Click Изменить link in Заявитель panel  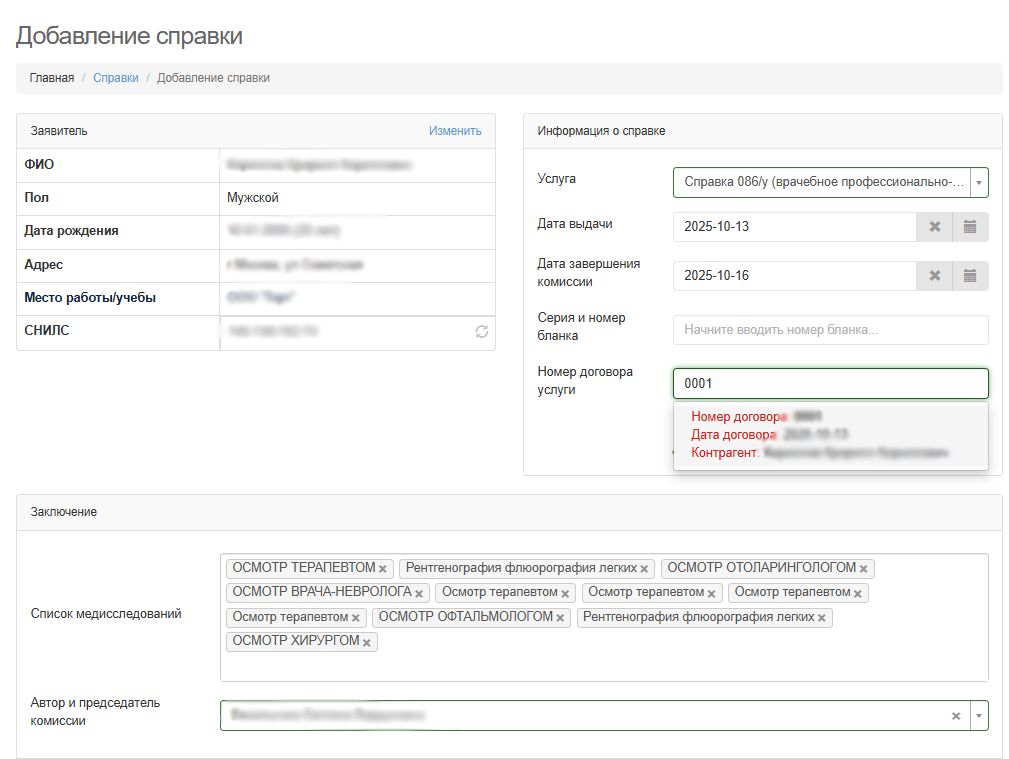click(455, 131)
